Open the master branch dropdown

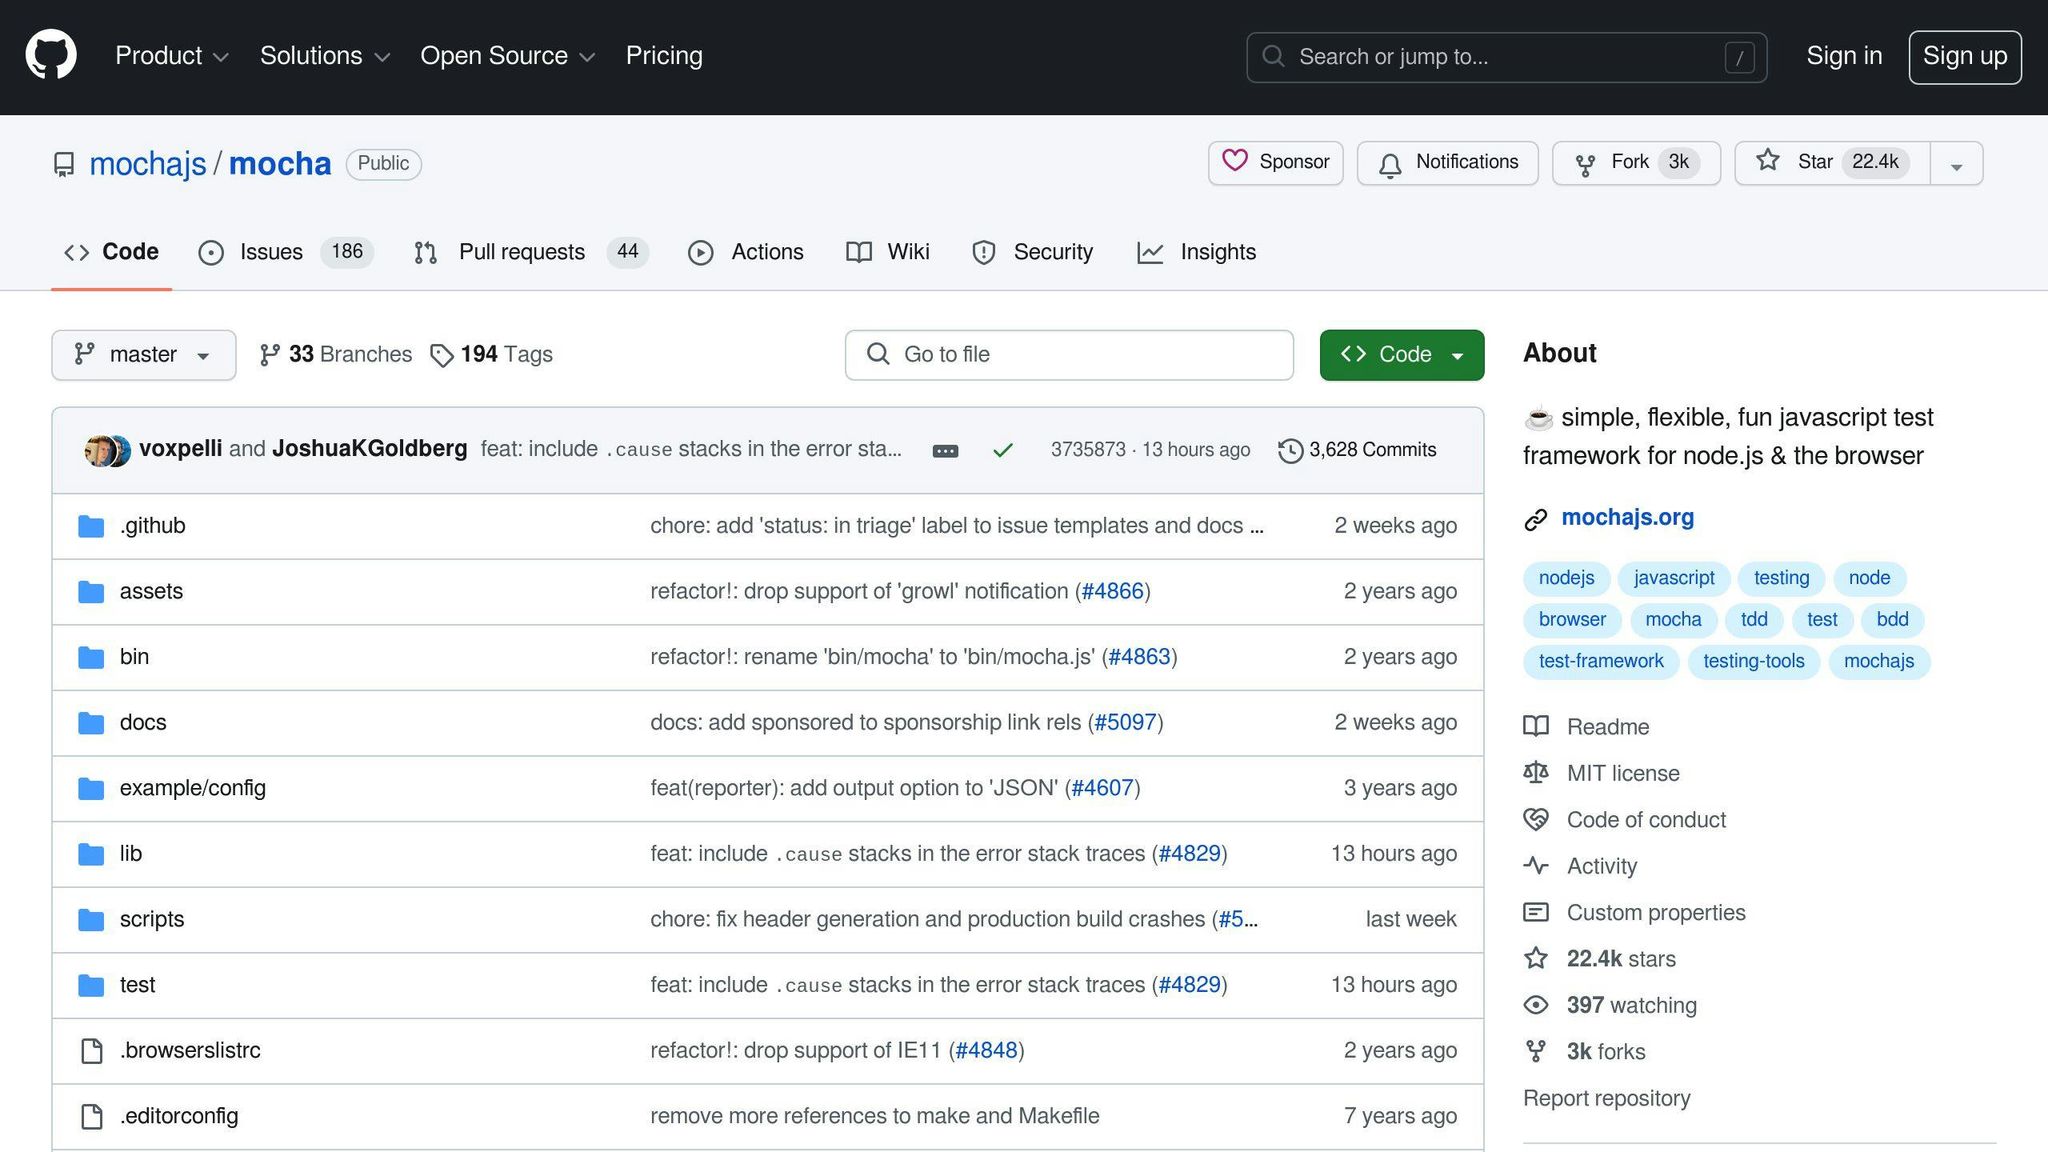tap(143, 355)
